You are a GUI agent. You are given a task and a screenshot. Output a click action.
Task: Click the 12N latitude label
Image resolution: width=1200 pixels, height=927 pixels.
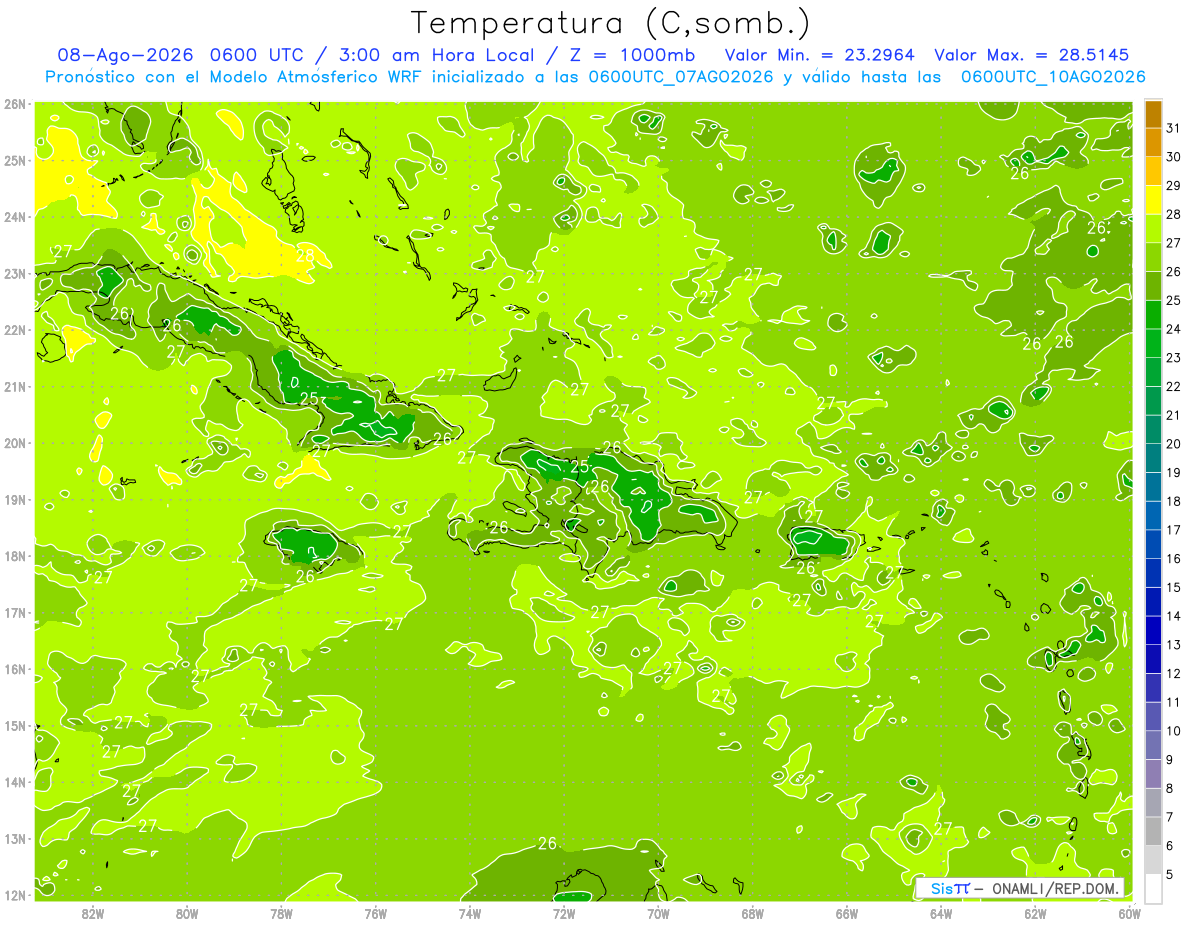[x=15, y=895]
